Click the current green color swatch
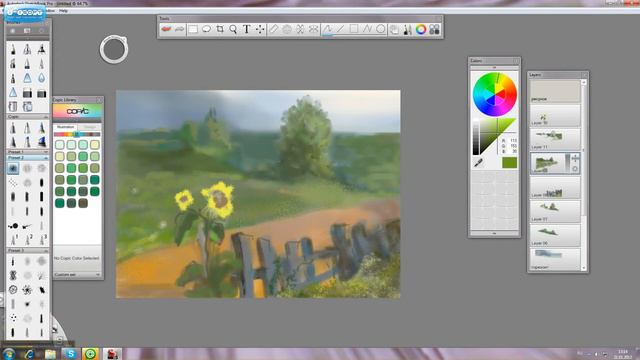The height and width of the screenshot is (360, 640). pyautogui.click(x=509, y=162)
